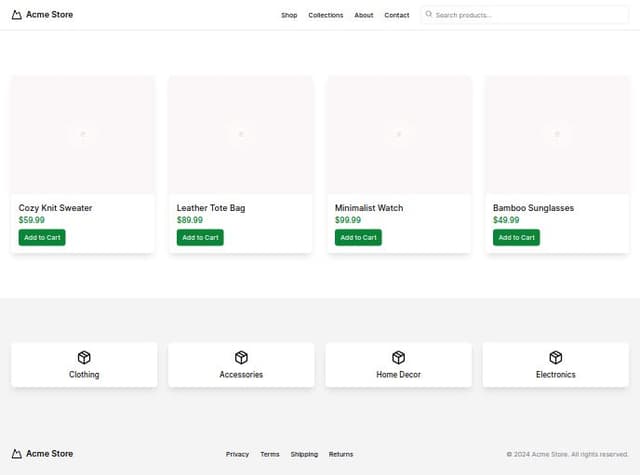Click the Accessories category box icon
Screen dimensions: 640x475
(241, 357)
